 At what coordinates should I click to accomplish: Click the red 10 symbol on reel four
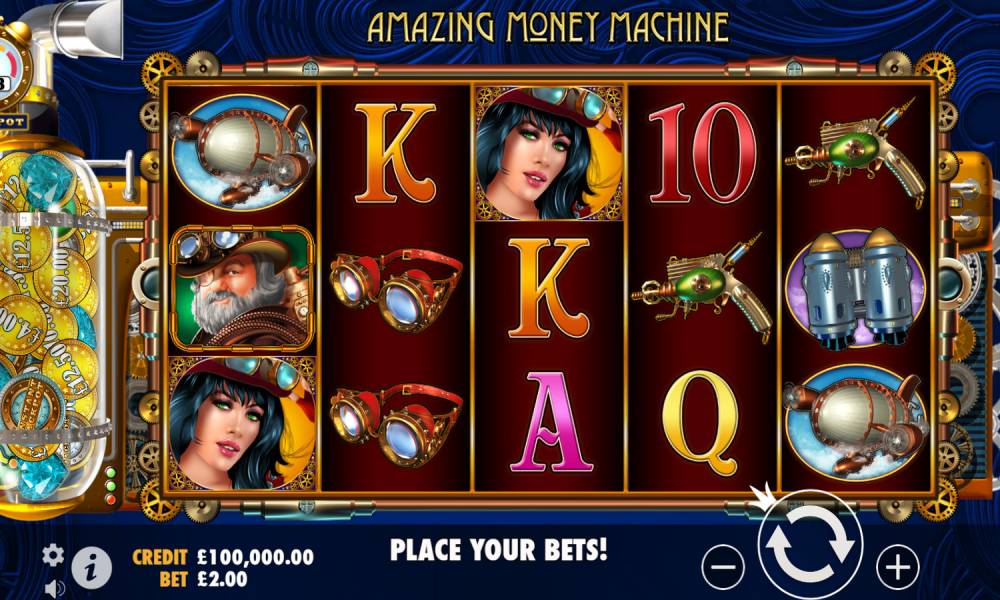pos(702,153)
